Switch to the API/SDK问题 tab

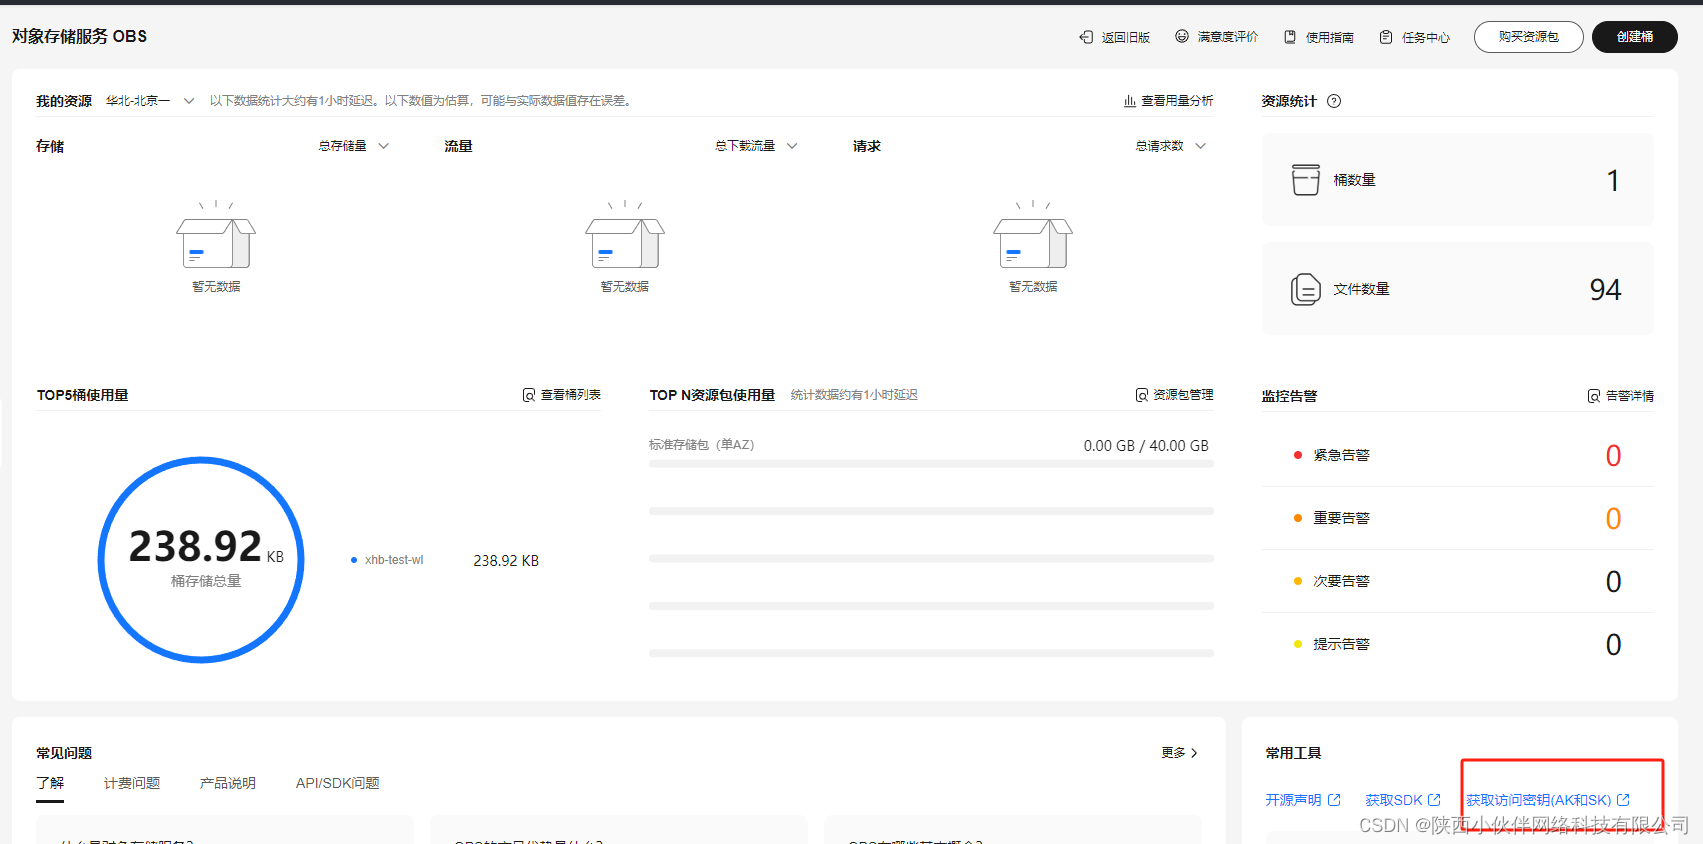[x=338, y=783]
